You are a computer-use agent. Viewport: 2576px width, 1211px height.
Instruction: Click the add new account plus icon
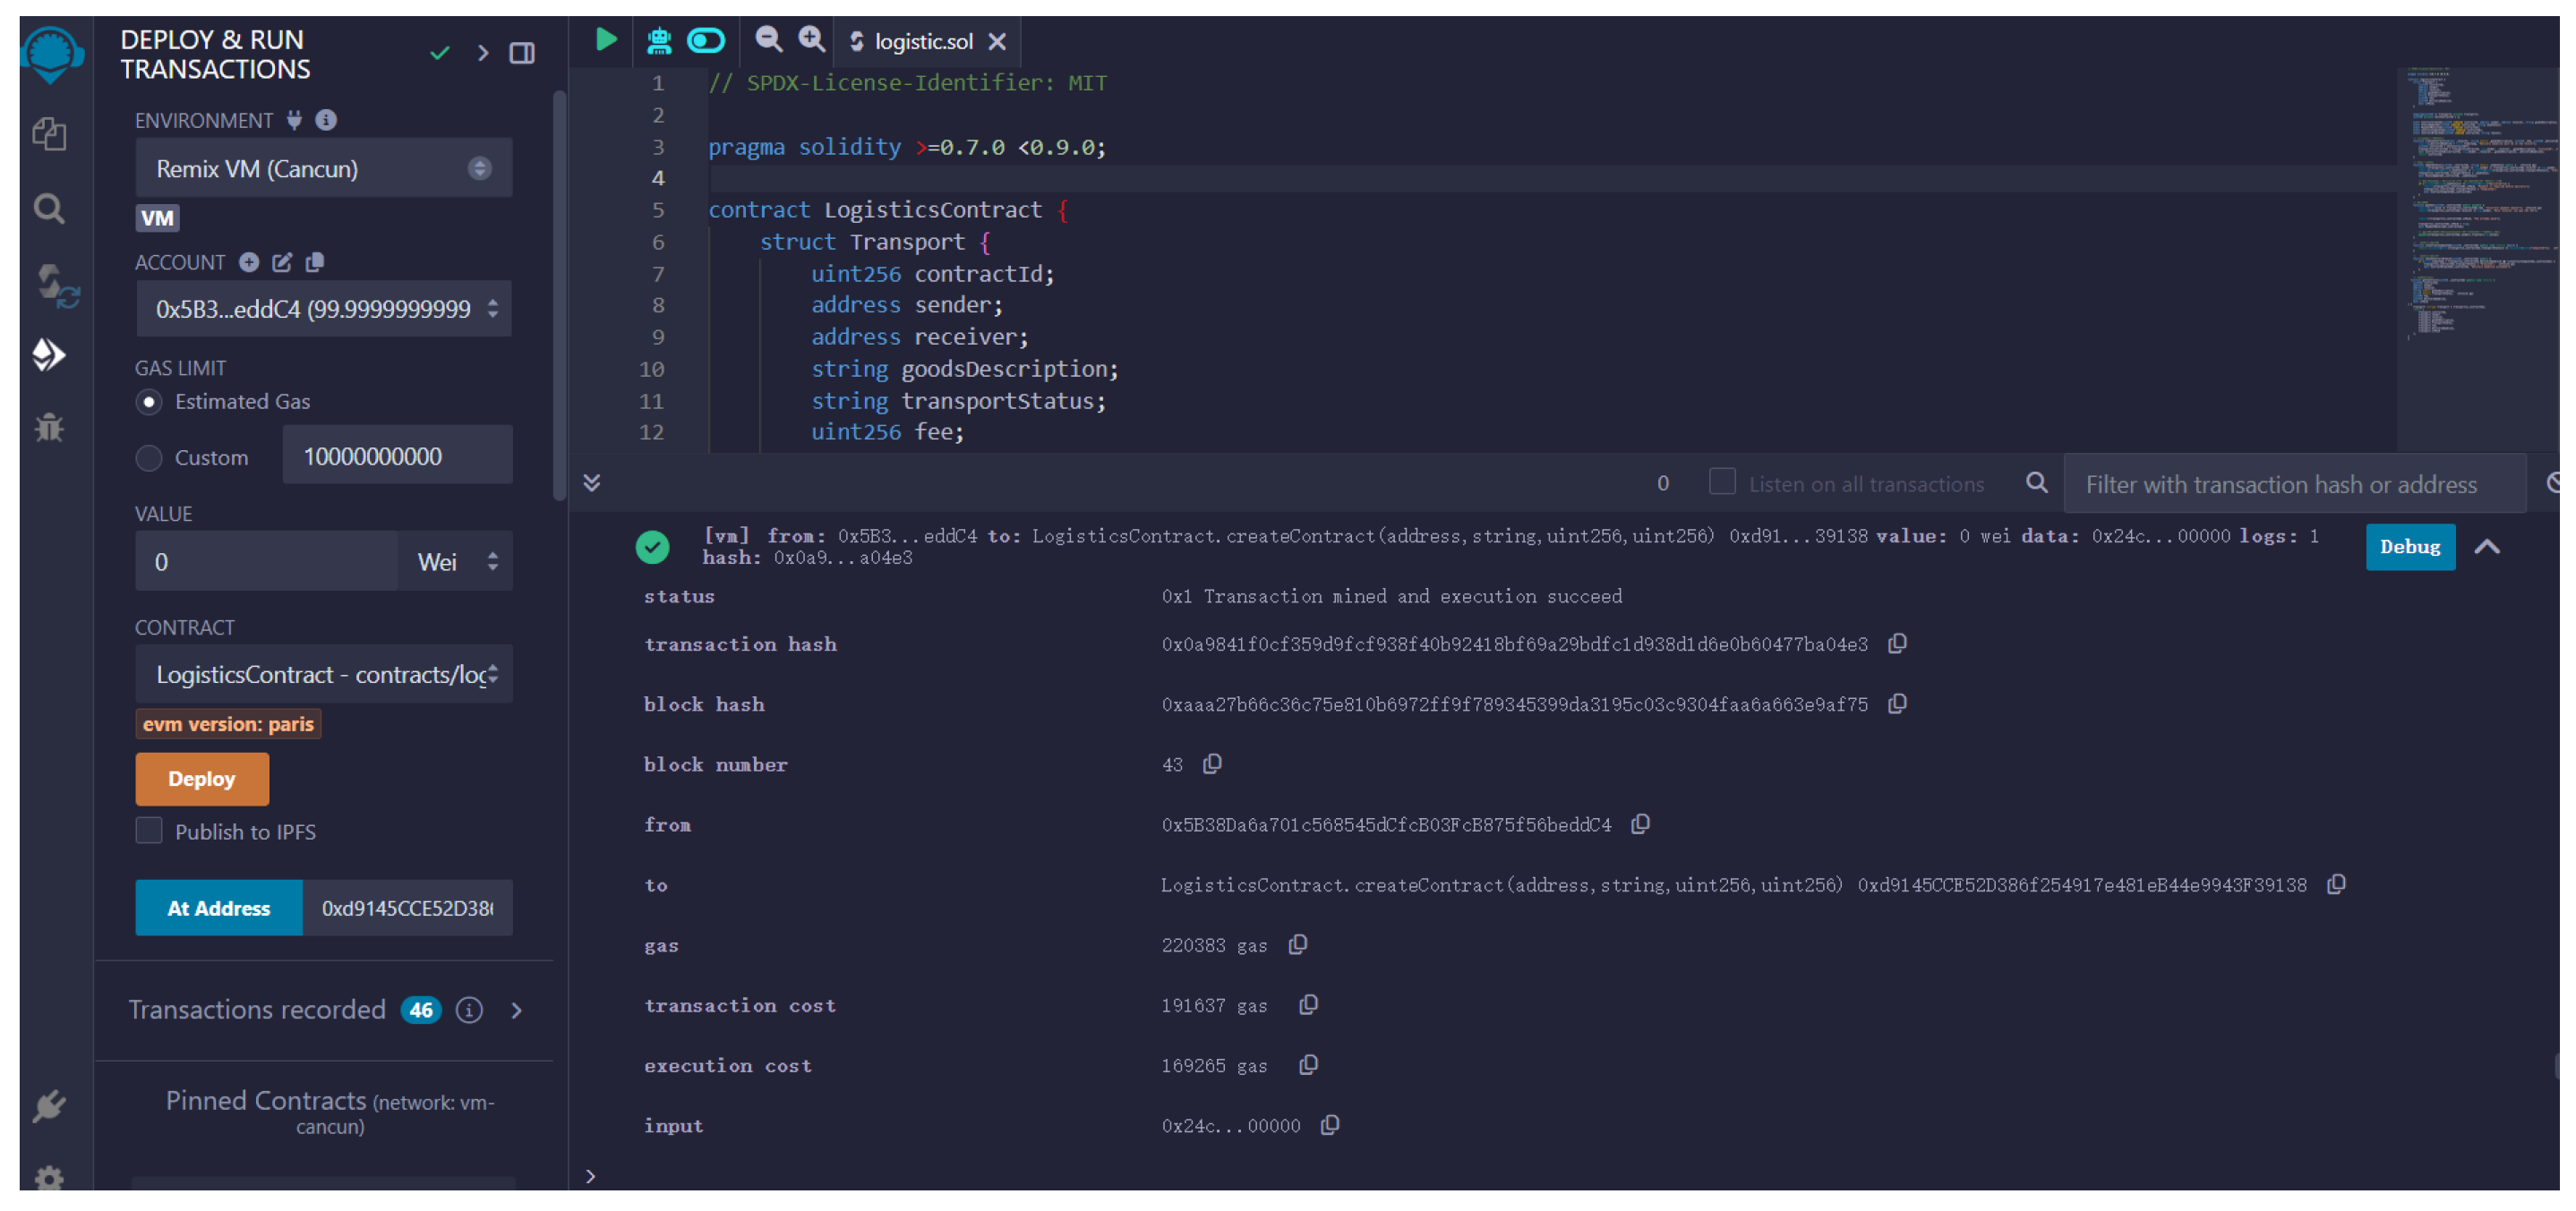249,262
